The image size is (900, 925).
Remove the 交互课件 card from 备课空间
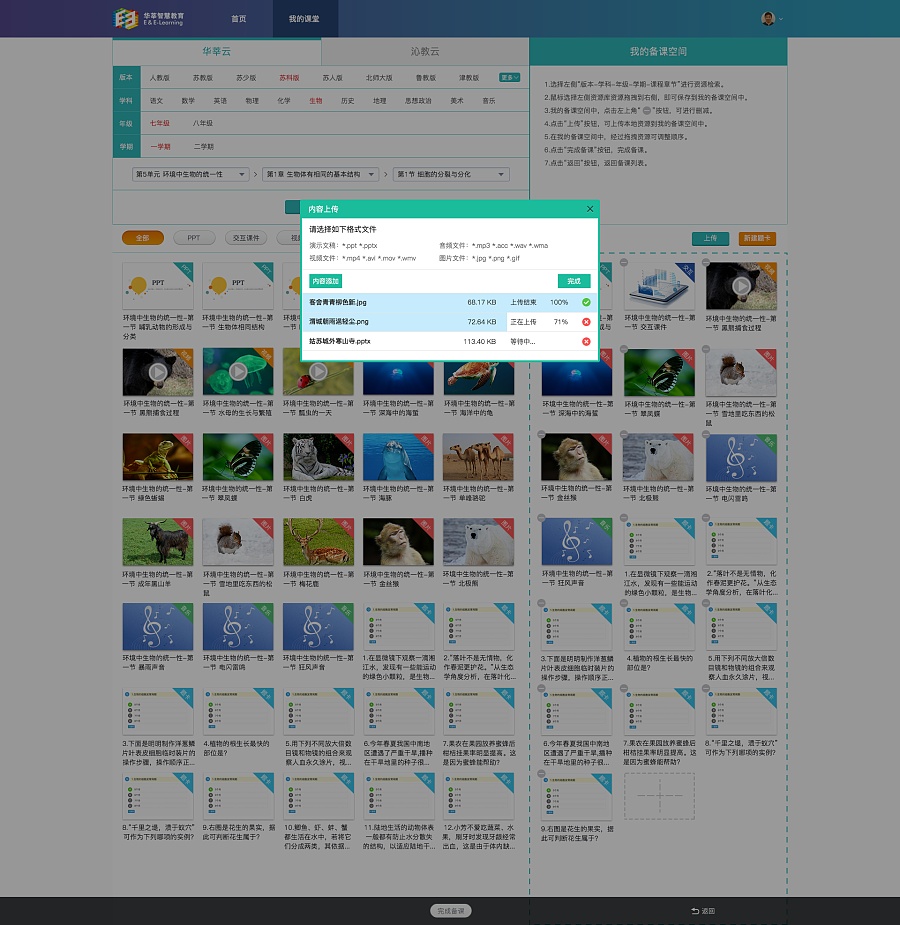[624, 263]
